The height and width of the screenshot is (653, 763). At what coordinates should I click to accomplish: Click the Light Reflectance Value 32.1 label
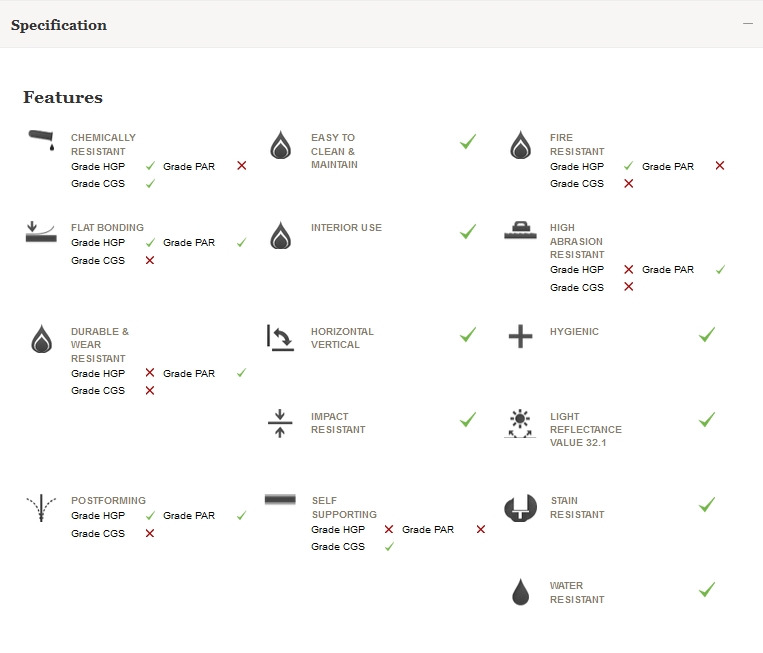click(585, 430)
